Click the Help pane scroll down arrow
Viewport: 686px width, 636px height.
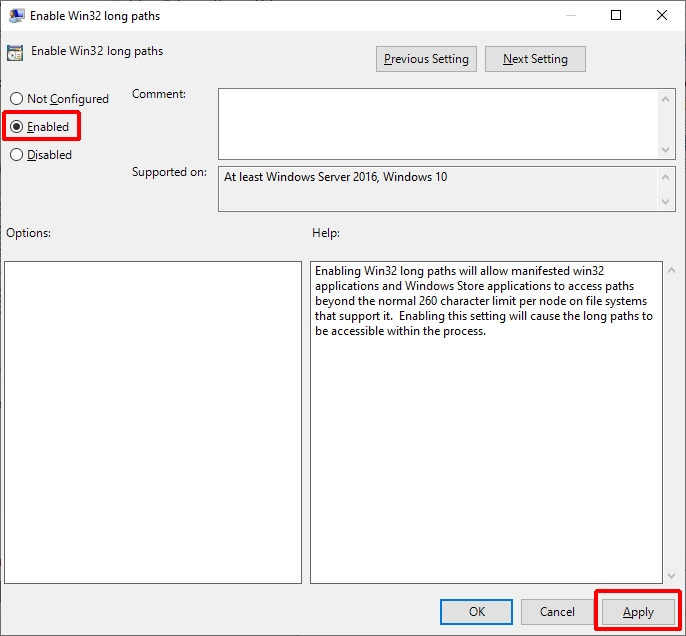(670, 575)
